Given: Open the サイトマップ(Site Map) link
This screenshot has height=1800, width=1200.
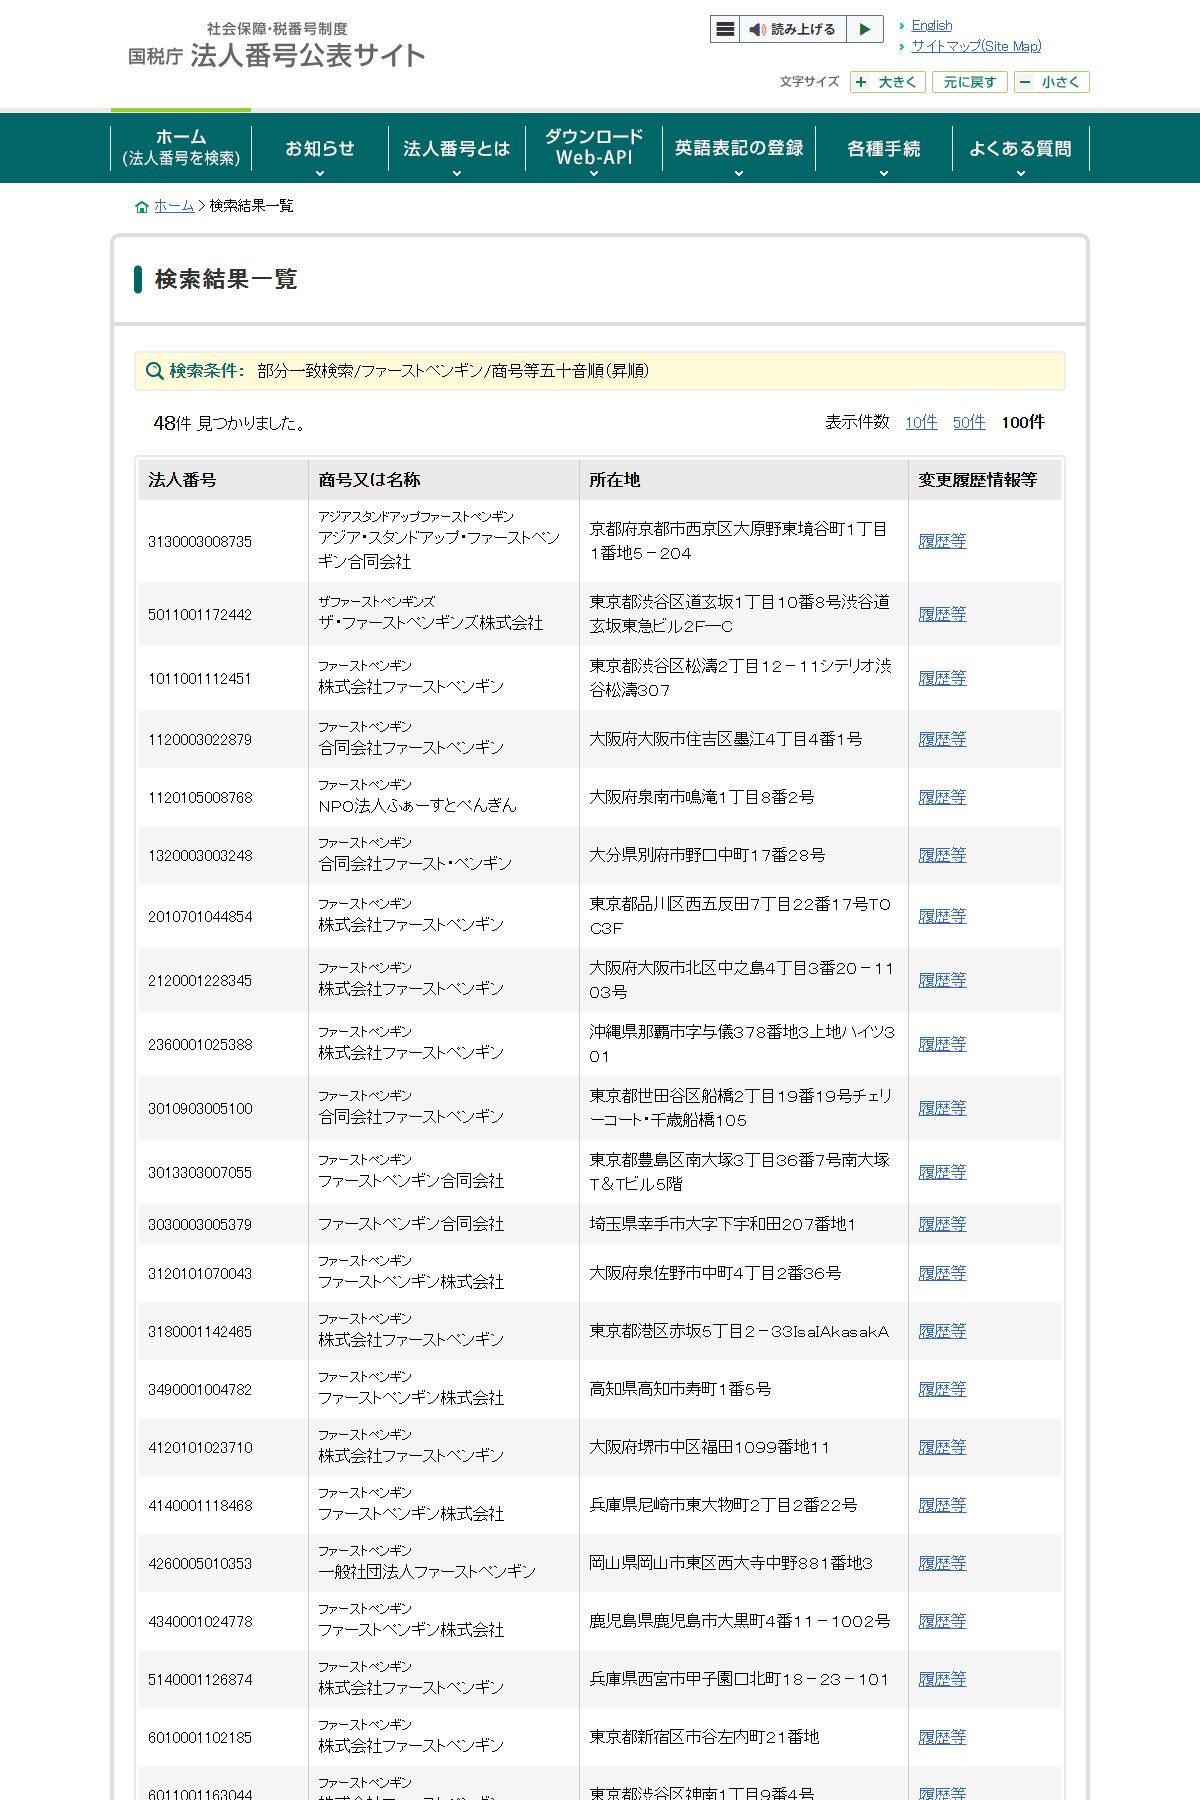Looking at the screenshot, I should click(x=976, y=46).
